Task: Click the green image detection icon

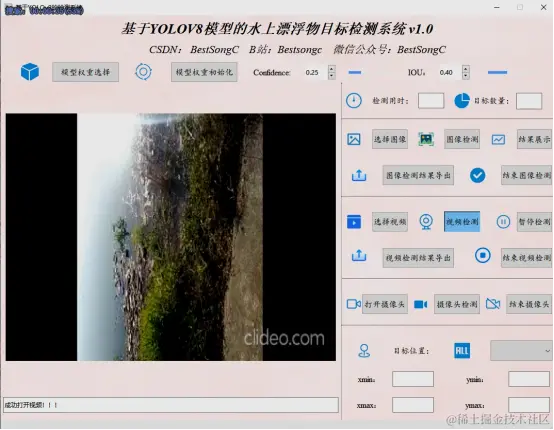Action: click(426, 139)
